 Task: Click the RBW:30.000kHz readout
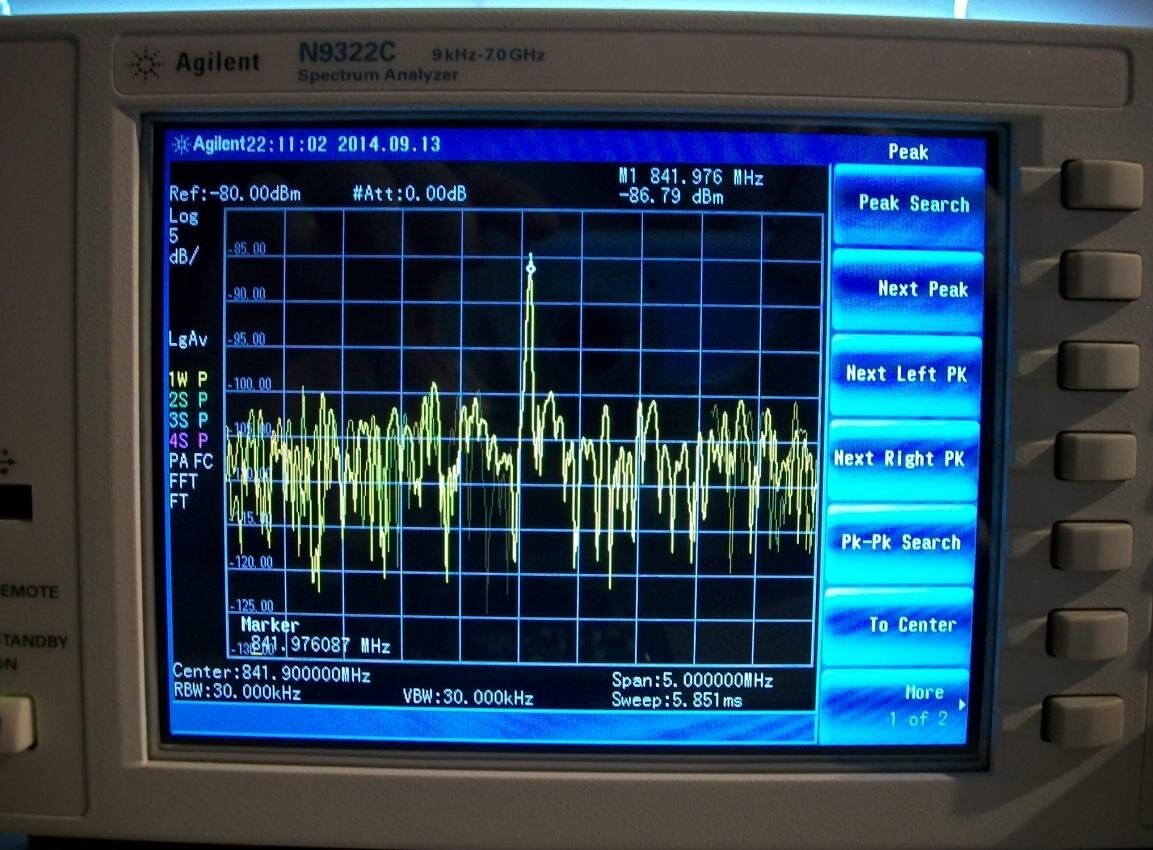pyautogui.click(x=237, y=693)
